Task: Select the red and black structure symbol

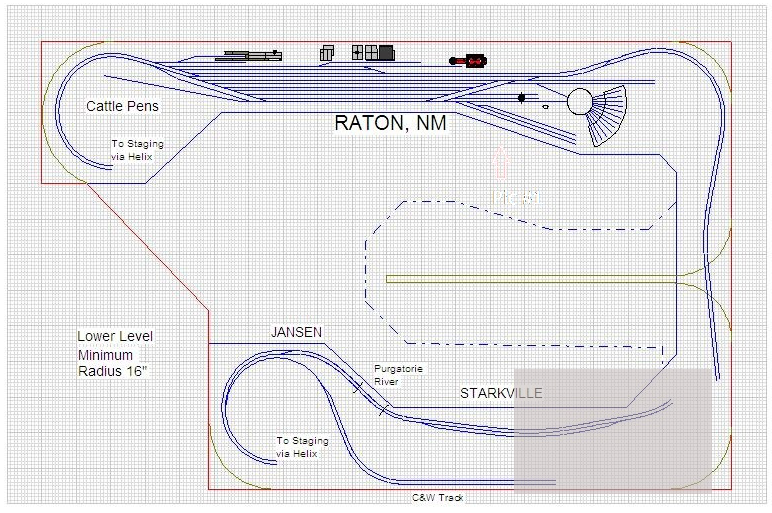Action: click(x=468, y=61)
